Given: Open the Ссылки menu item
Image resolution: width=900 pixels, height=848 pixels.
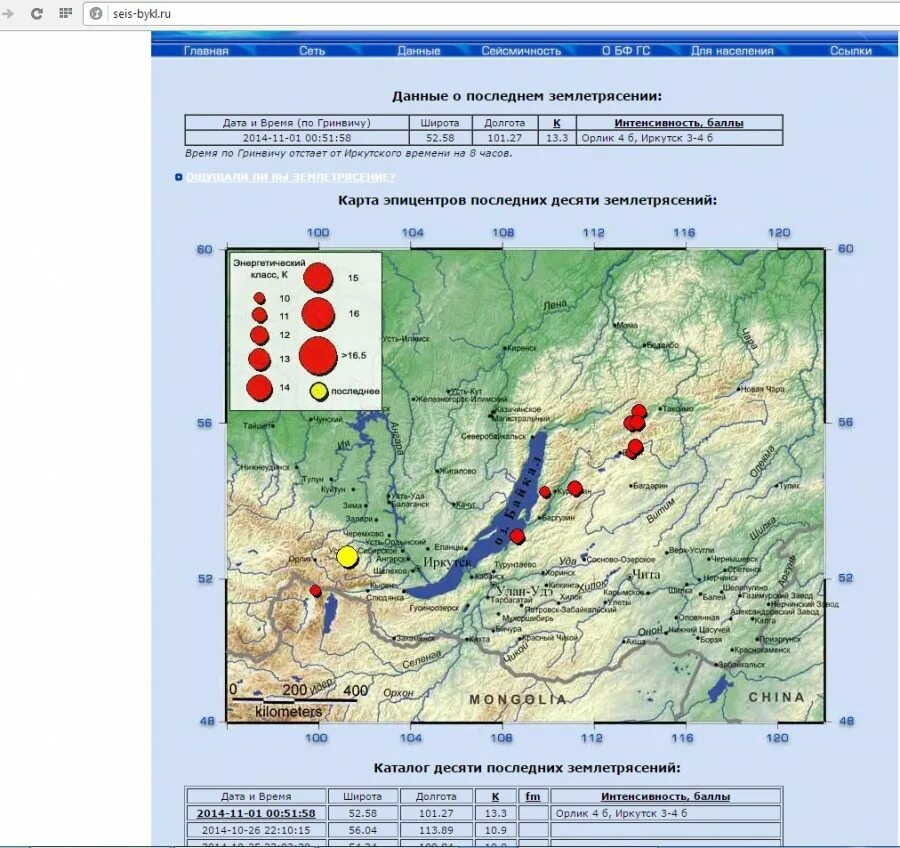Looking at the screenshot, I should click(x=851, y=51).
